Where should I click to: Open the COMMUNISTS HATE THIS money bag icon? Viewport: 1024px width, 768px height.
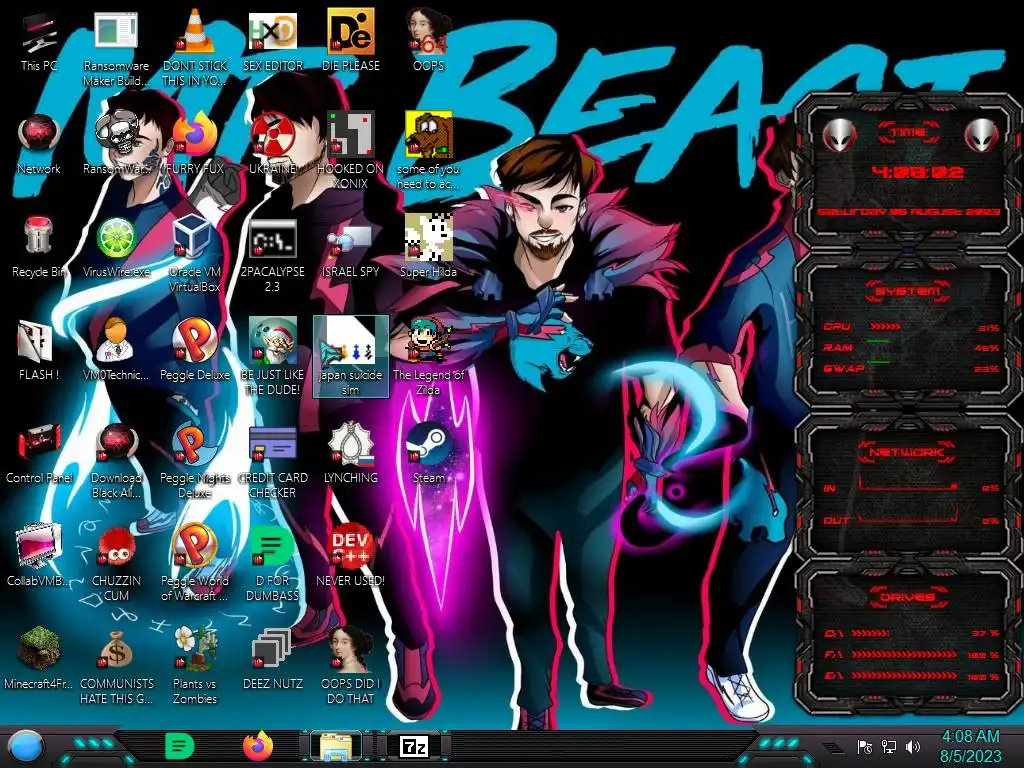click(x=116, y=665)
